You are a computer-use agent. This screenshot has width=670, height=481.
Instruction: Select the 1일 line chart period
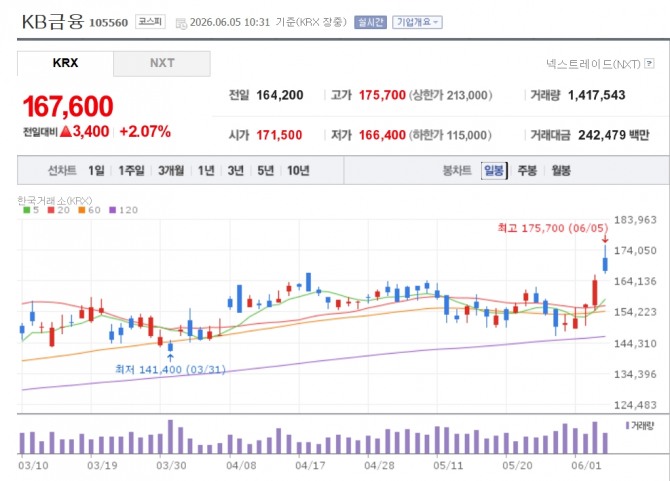(96, 171)
